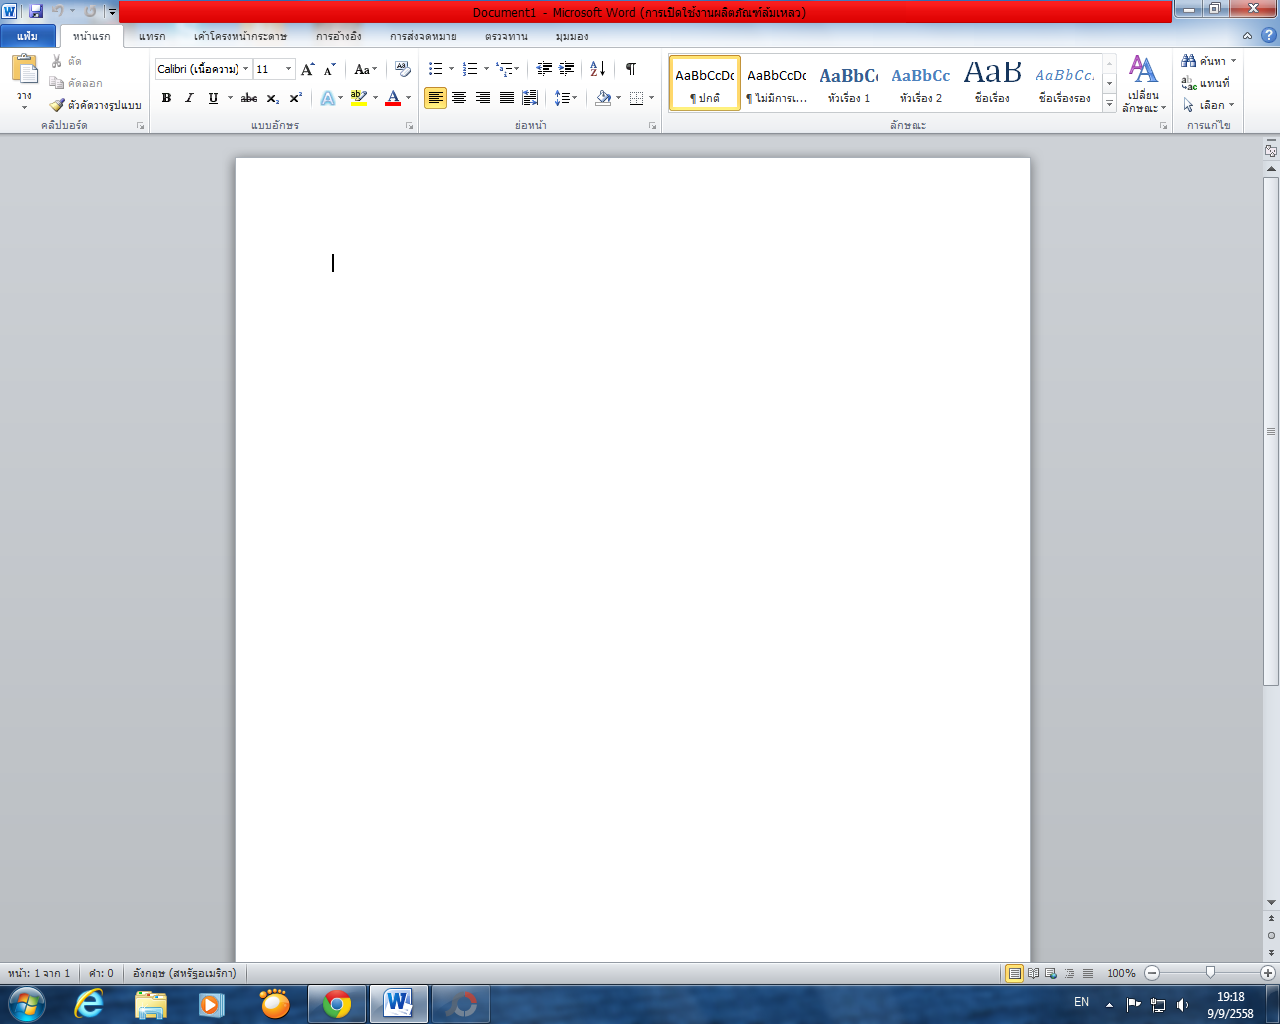
Task: Click the Copy icon in clipboard group
Action: [x=57, y=83]
